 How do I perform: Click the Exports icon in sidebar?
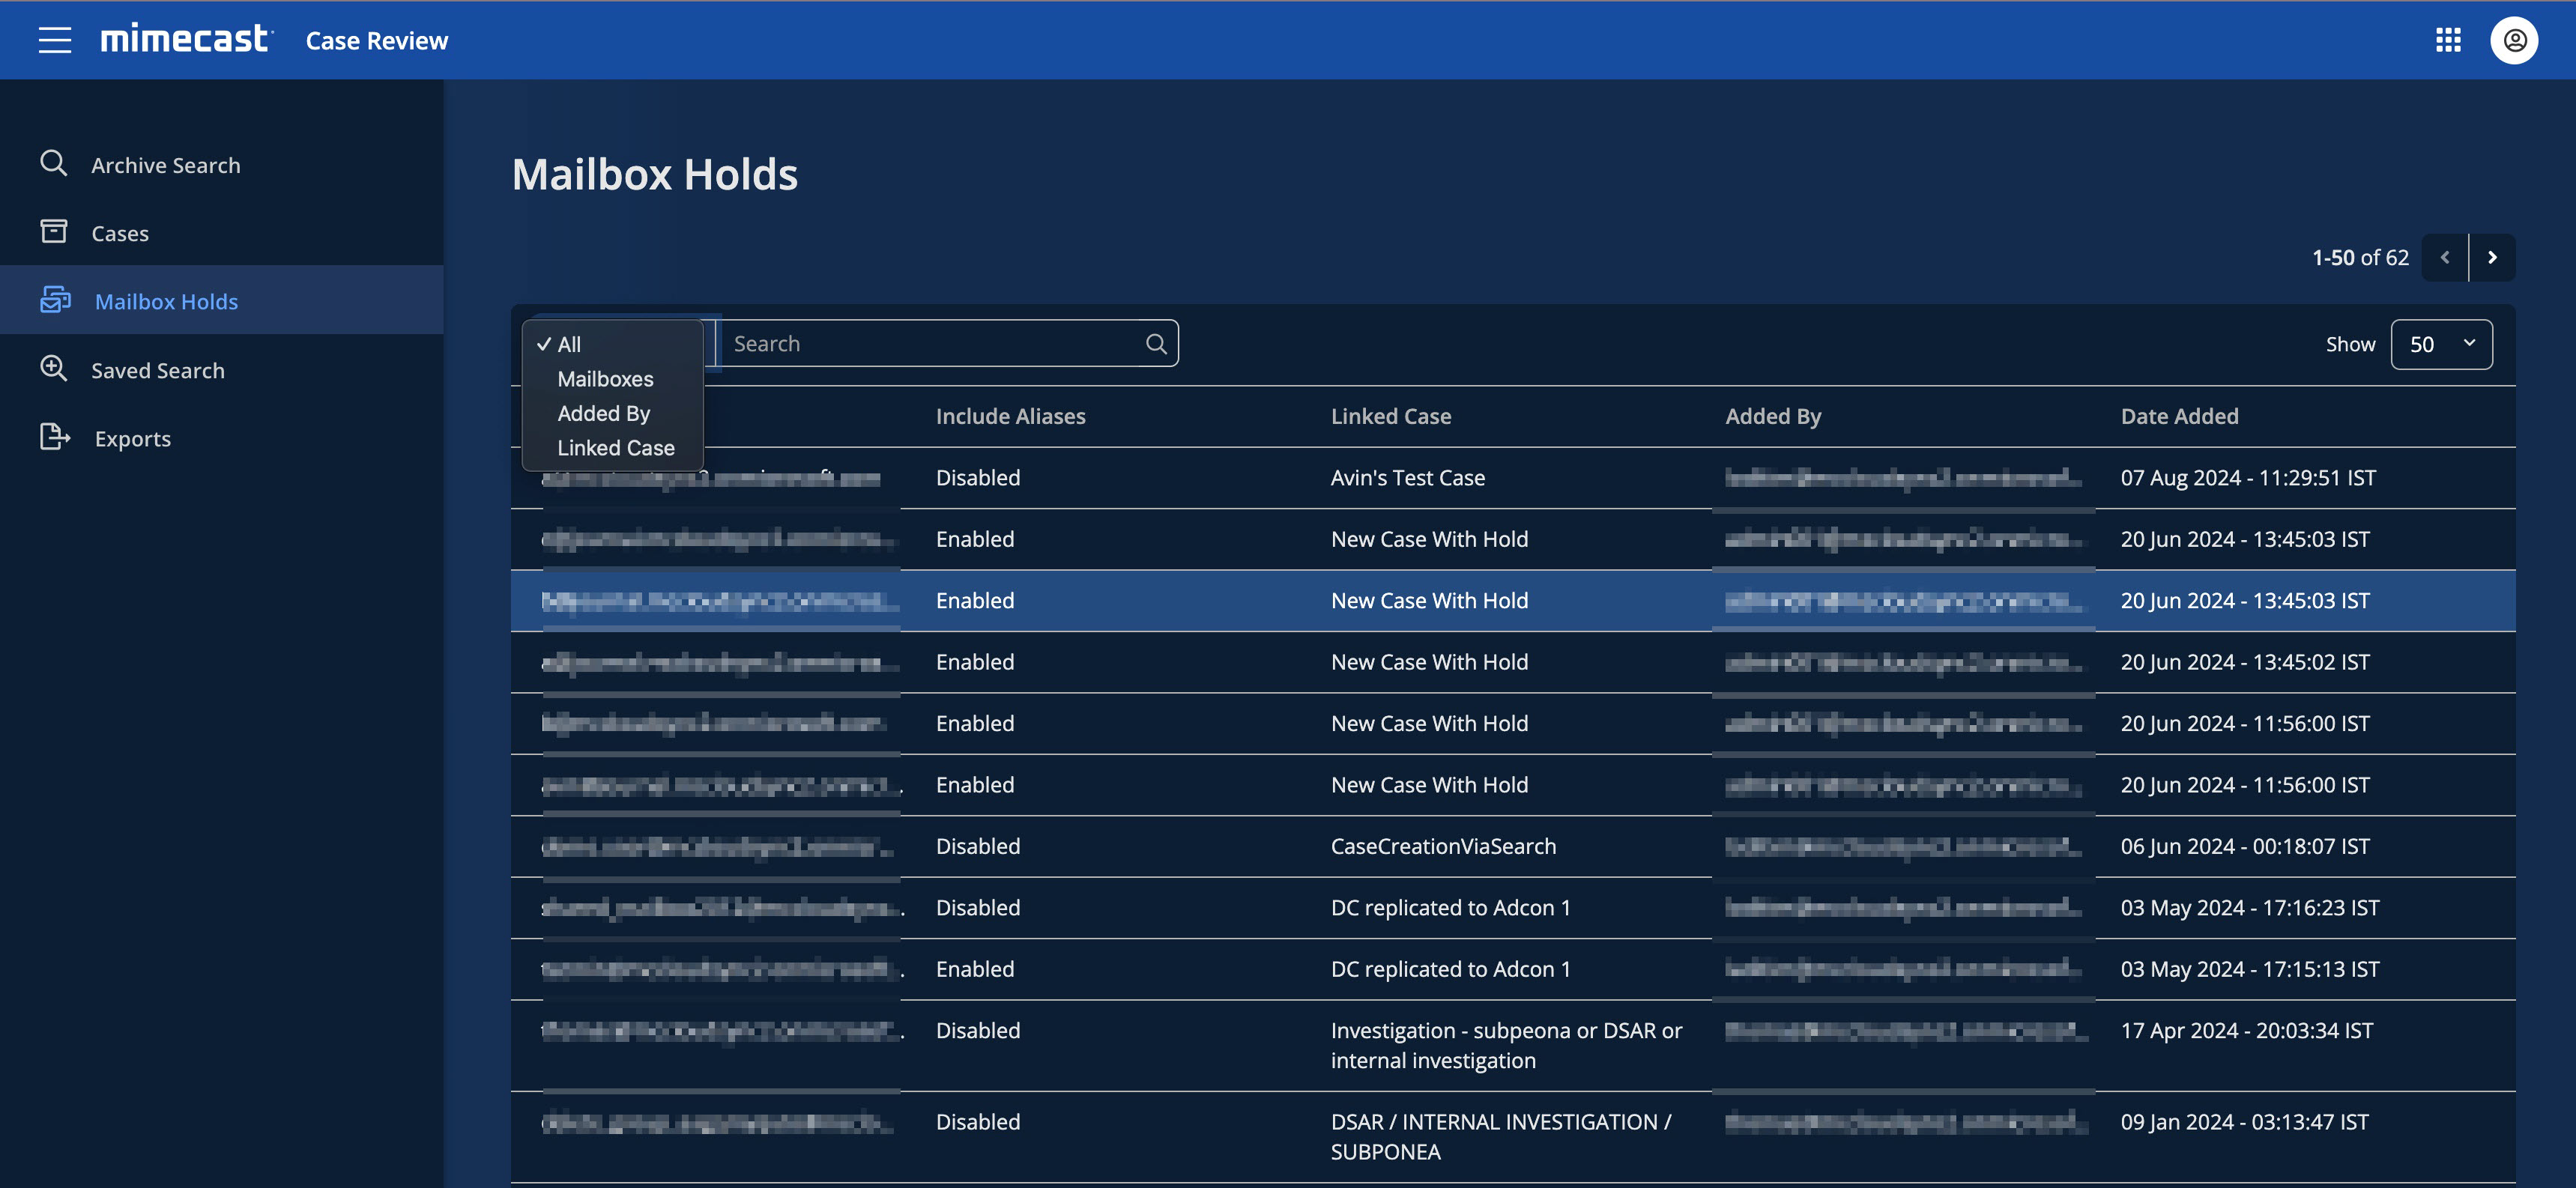point(54,437)
